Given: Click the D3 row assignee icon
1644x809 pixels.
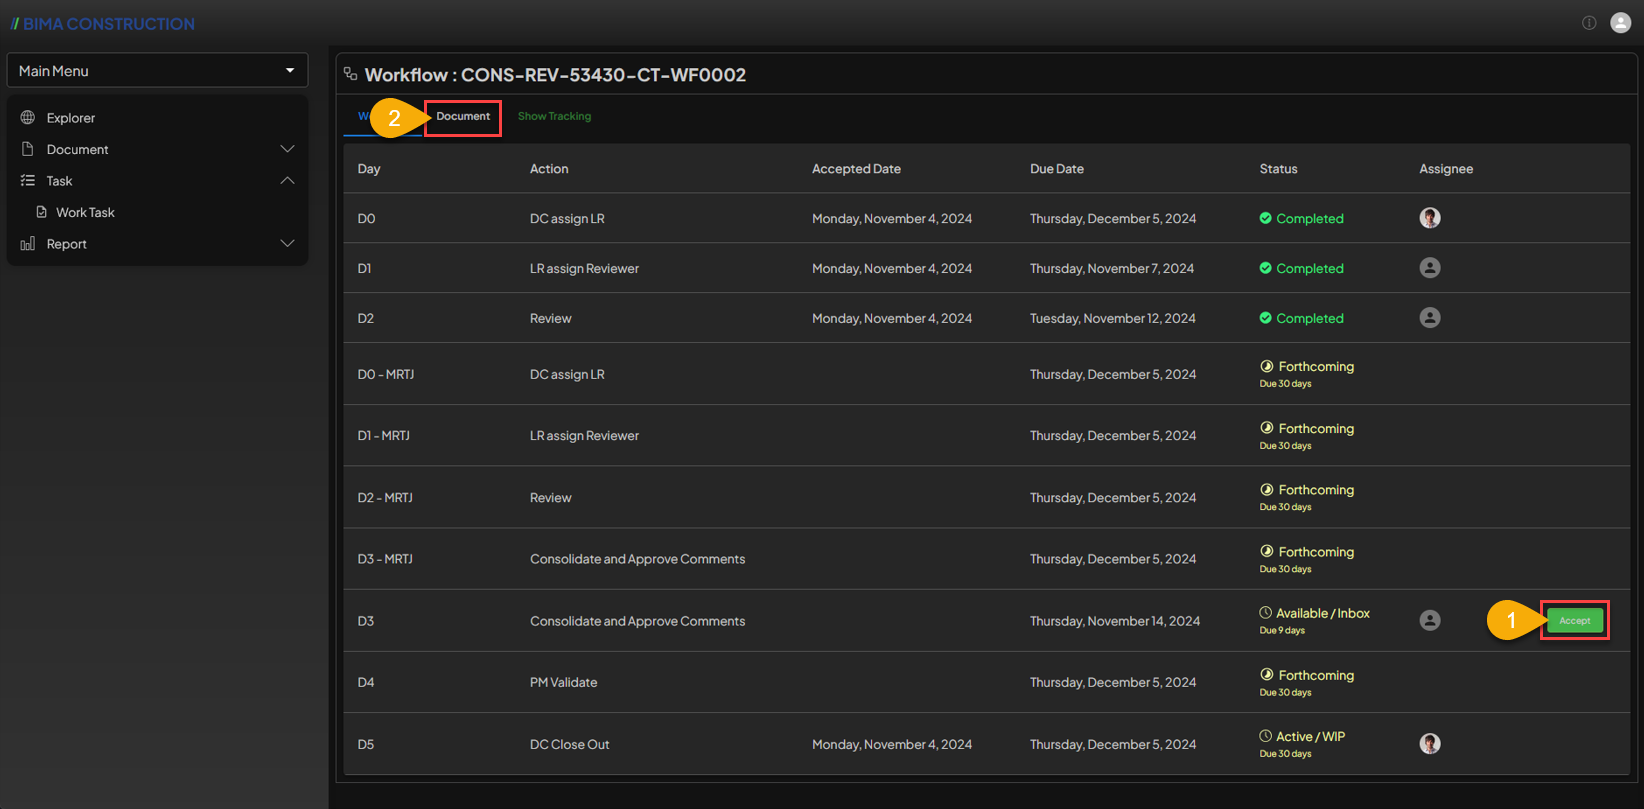Looking at the screenshot, I should (x=1430, y=620).
